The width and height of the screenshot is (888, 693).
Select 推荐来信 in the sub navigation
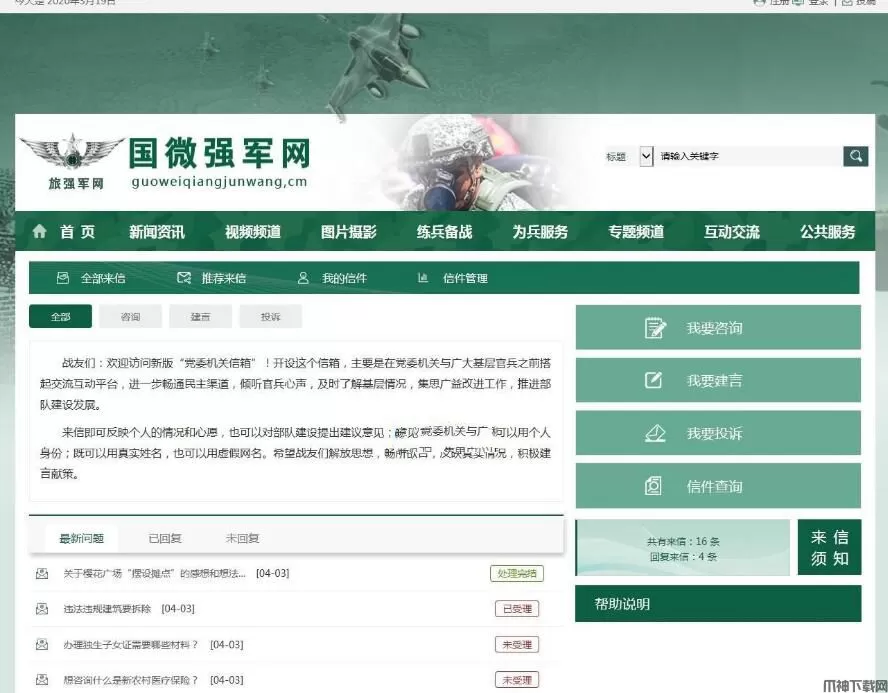[224, 278]
